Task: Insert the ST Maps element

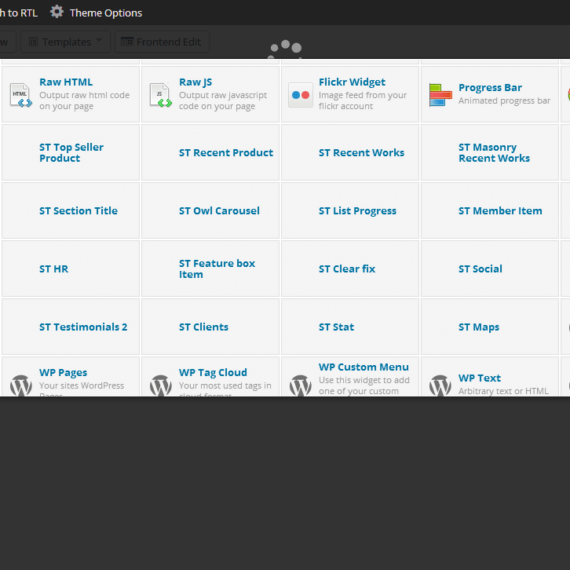Action: pyautogui.click(x=490, y=327)
